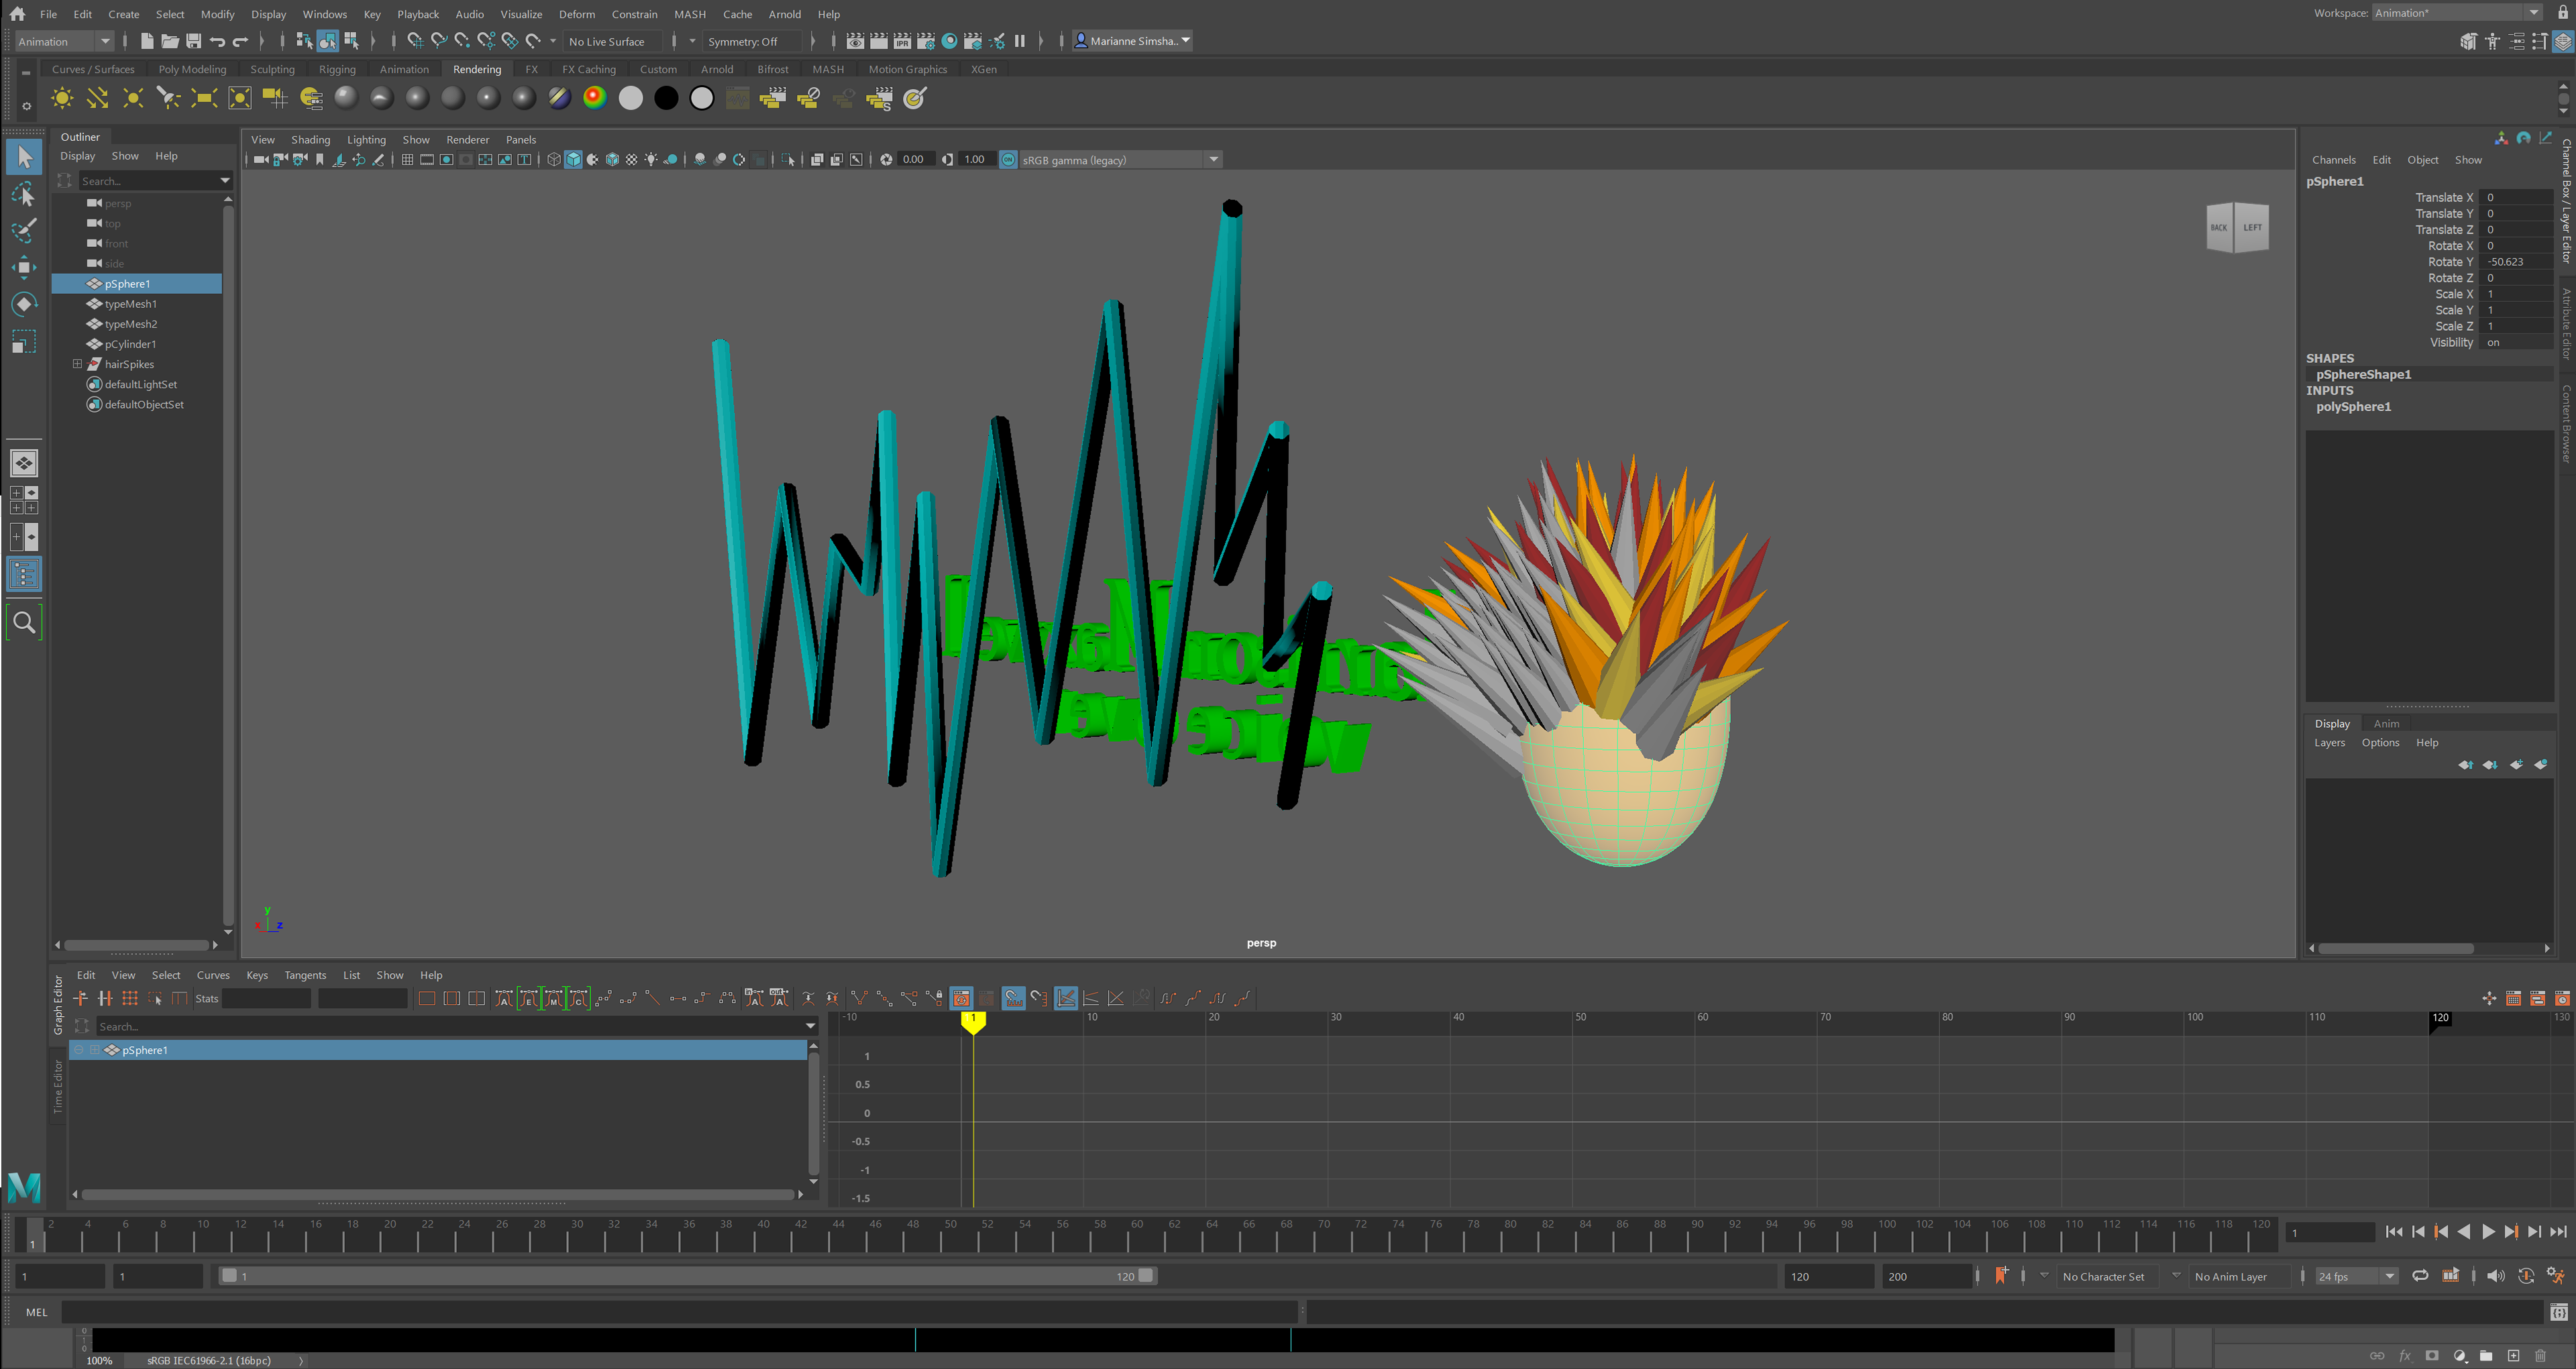Screen dimensions: 2576x1369
Task: Open the Deform menu
Action: [576, 14]
